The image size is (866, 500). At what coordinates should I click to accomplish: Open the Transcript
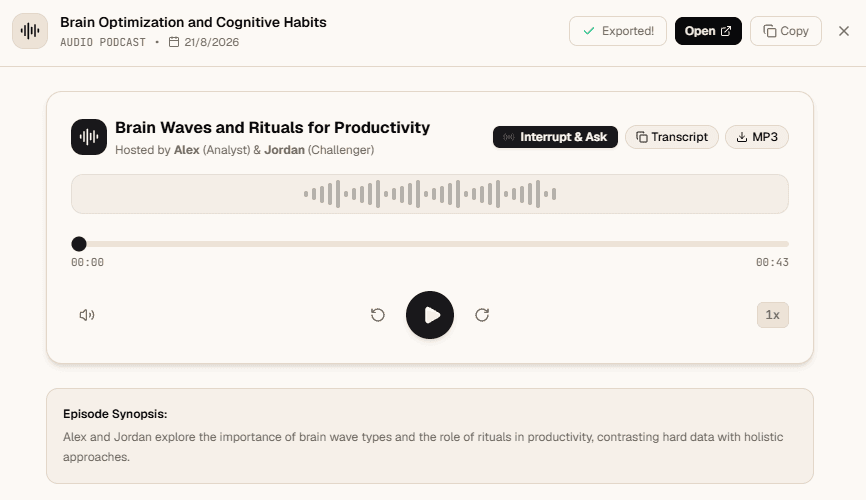click(x=672, y=137)
